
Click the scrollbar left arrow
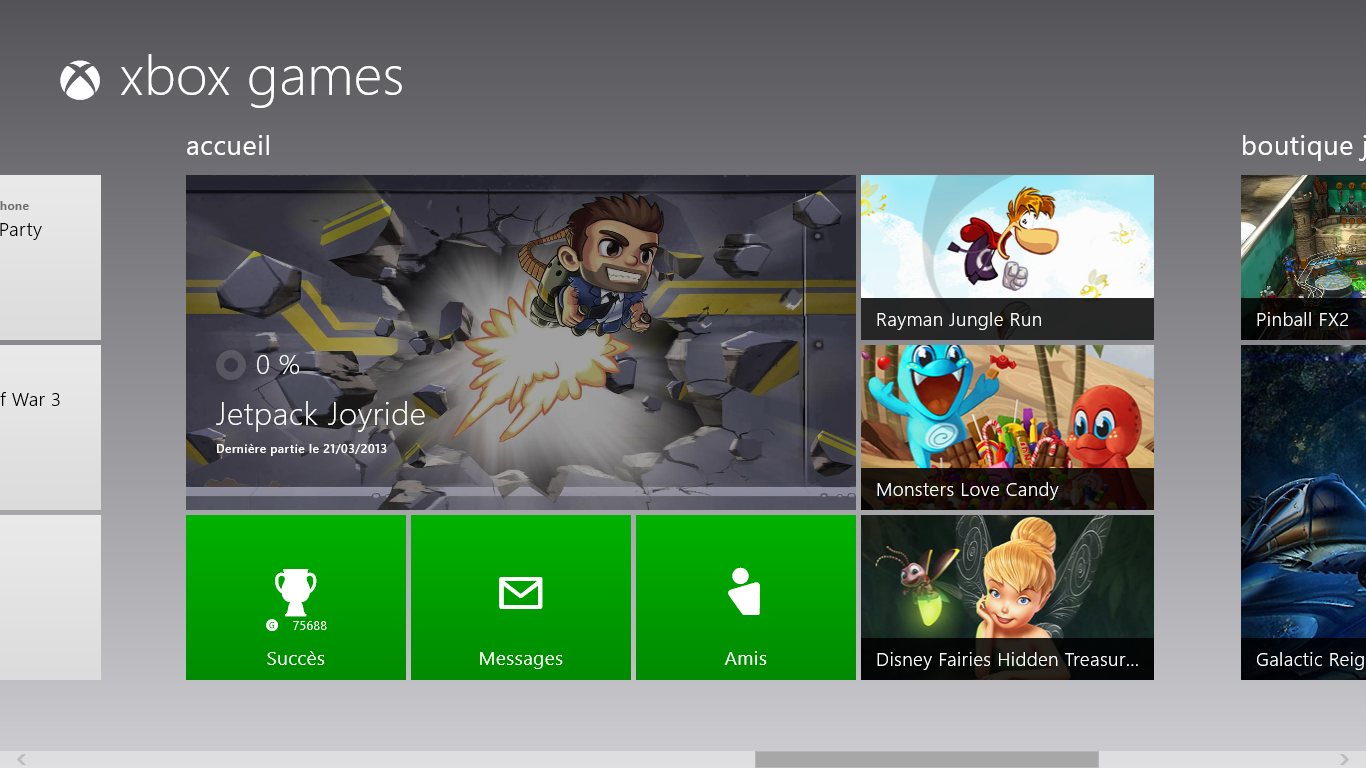(x=21, y=760)
